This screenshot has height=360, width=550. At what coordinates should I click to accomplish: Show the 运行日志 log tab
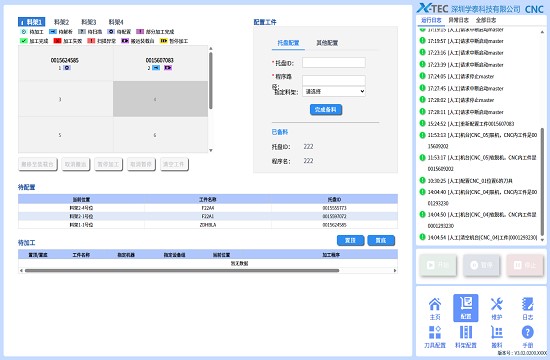(431, 20)
